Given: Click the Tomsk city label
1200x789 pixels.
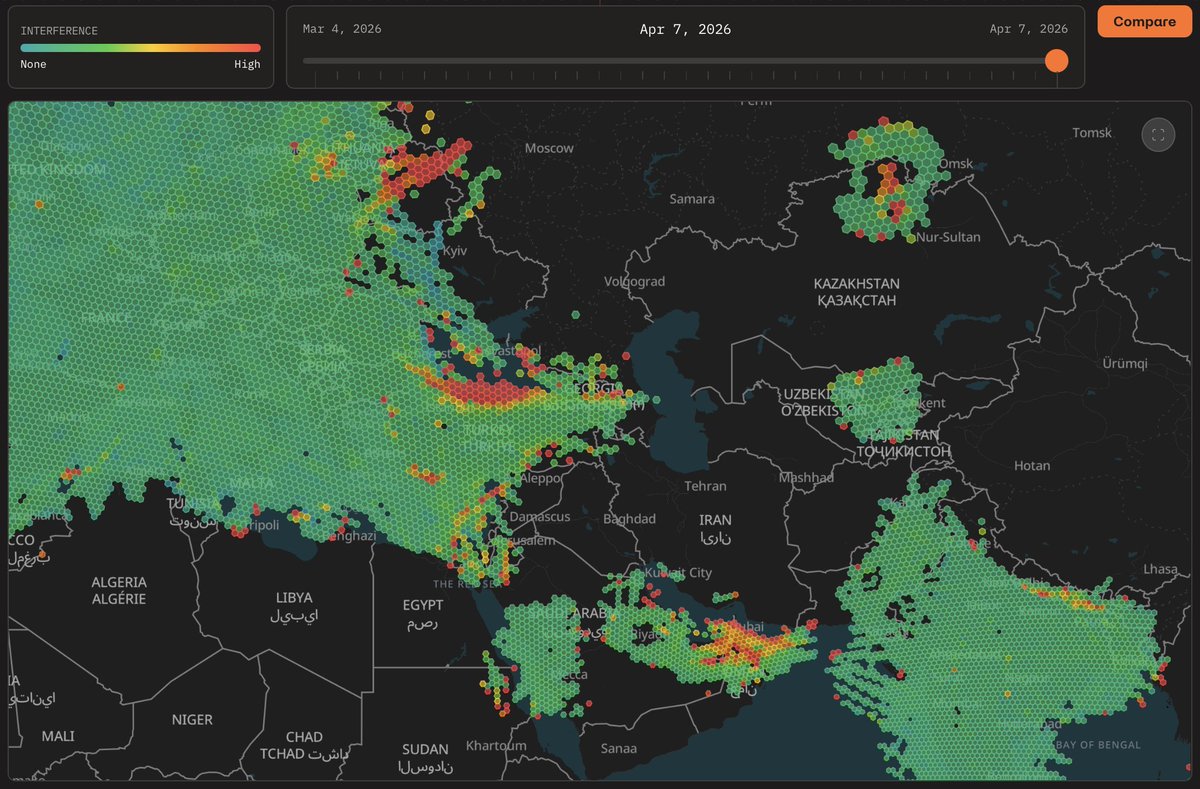Looking at the screenshot, I should click(x=1092, y=133).
